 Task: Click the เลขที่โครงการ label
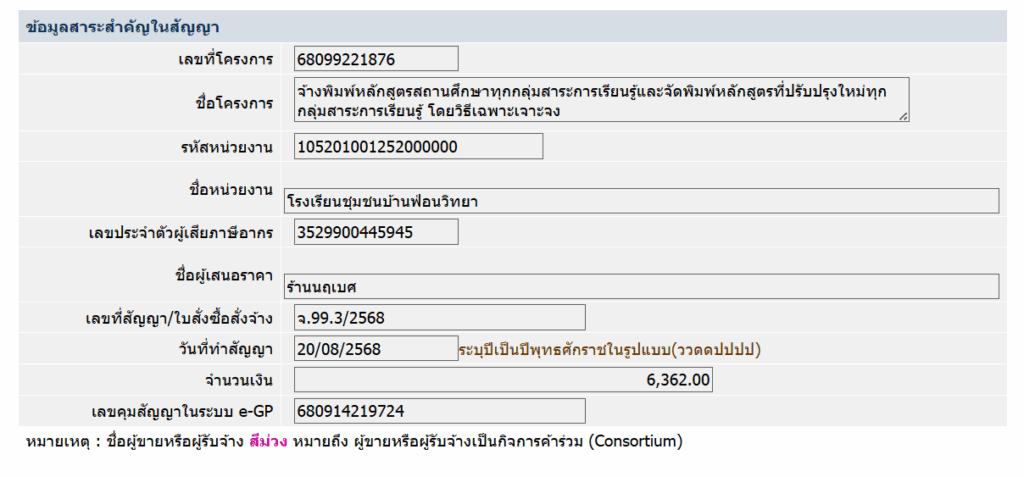(225, 59)
